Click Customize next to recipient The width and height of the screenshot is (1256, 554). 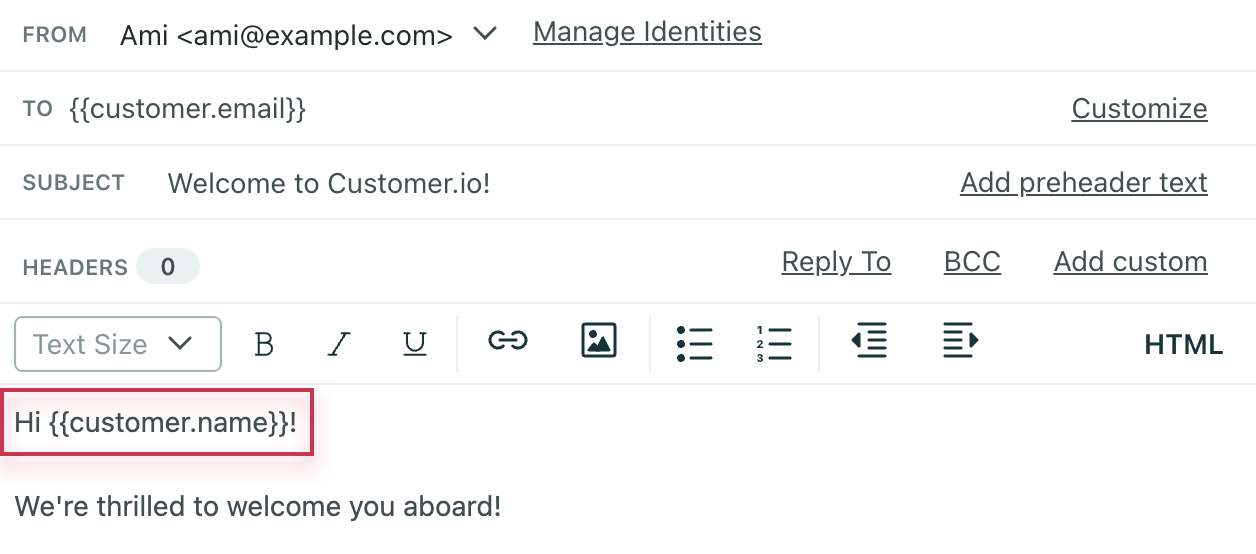click(1139, 108)
